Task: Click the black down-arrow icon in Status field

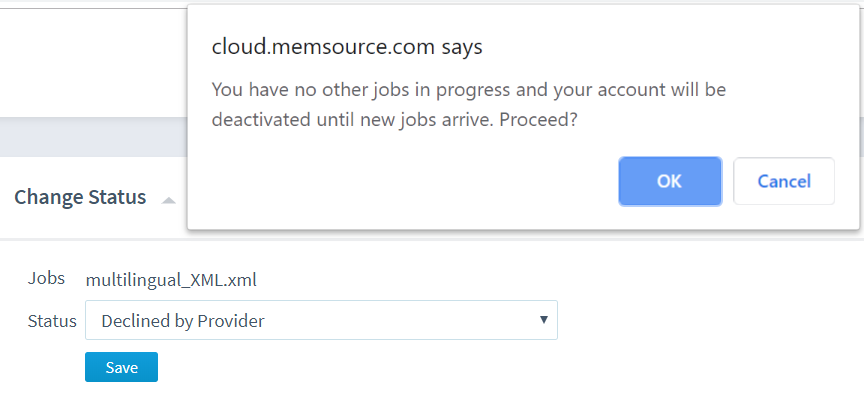Action: pos(544,320)
